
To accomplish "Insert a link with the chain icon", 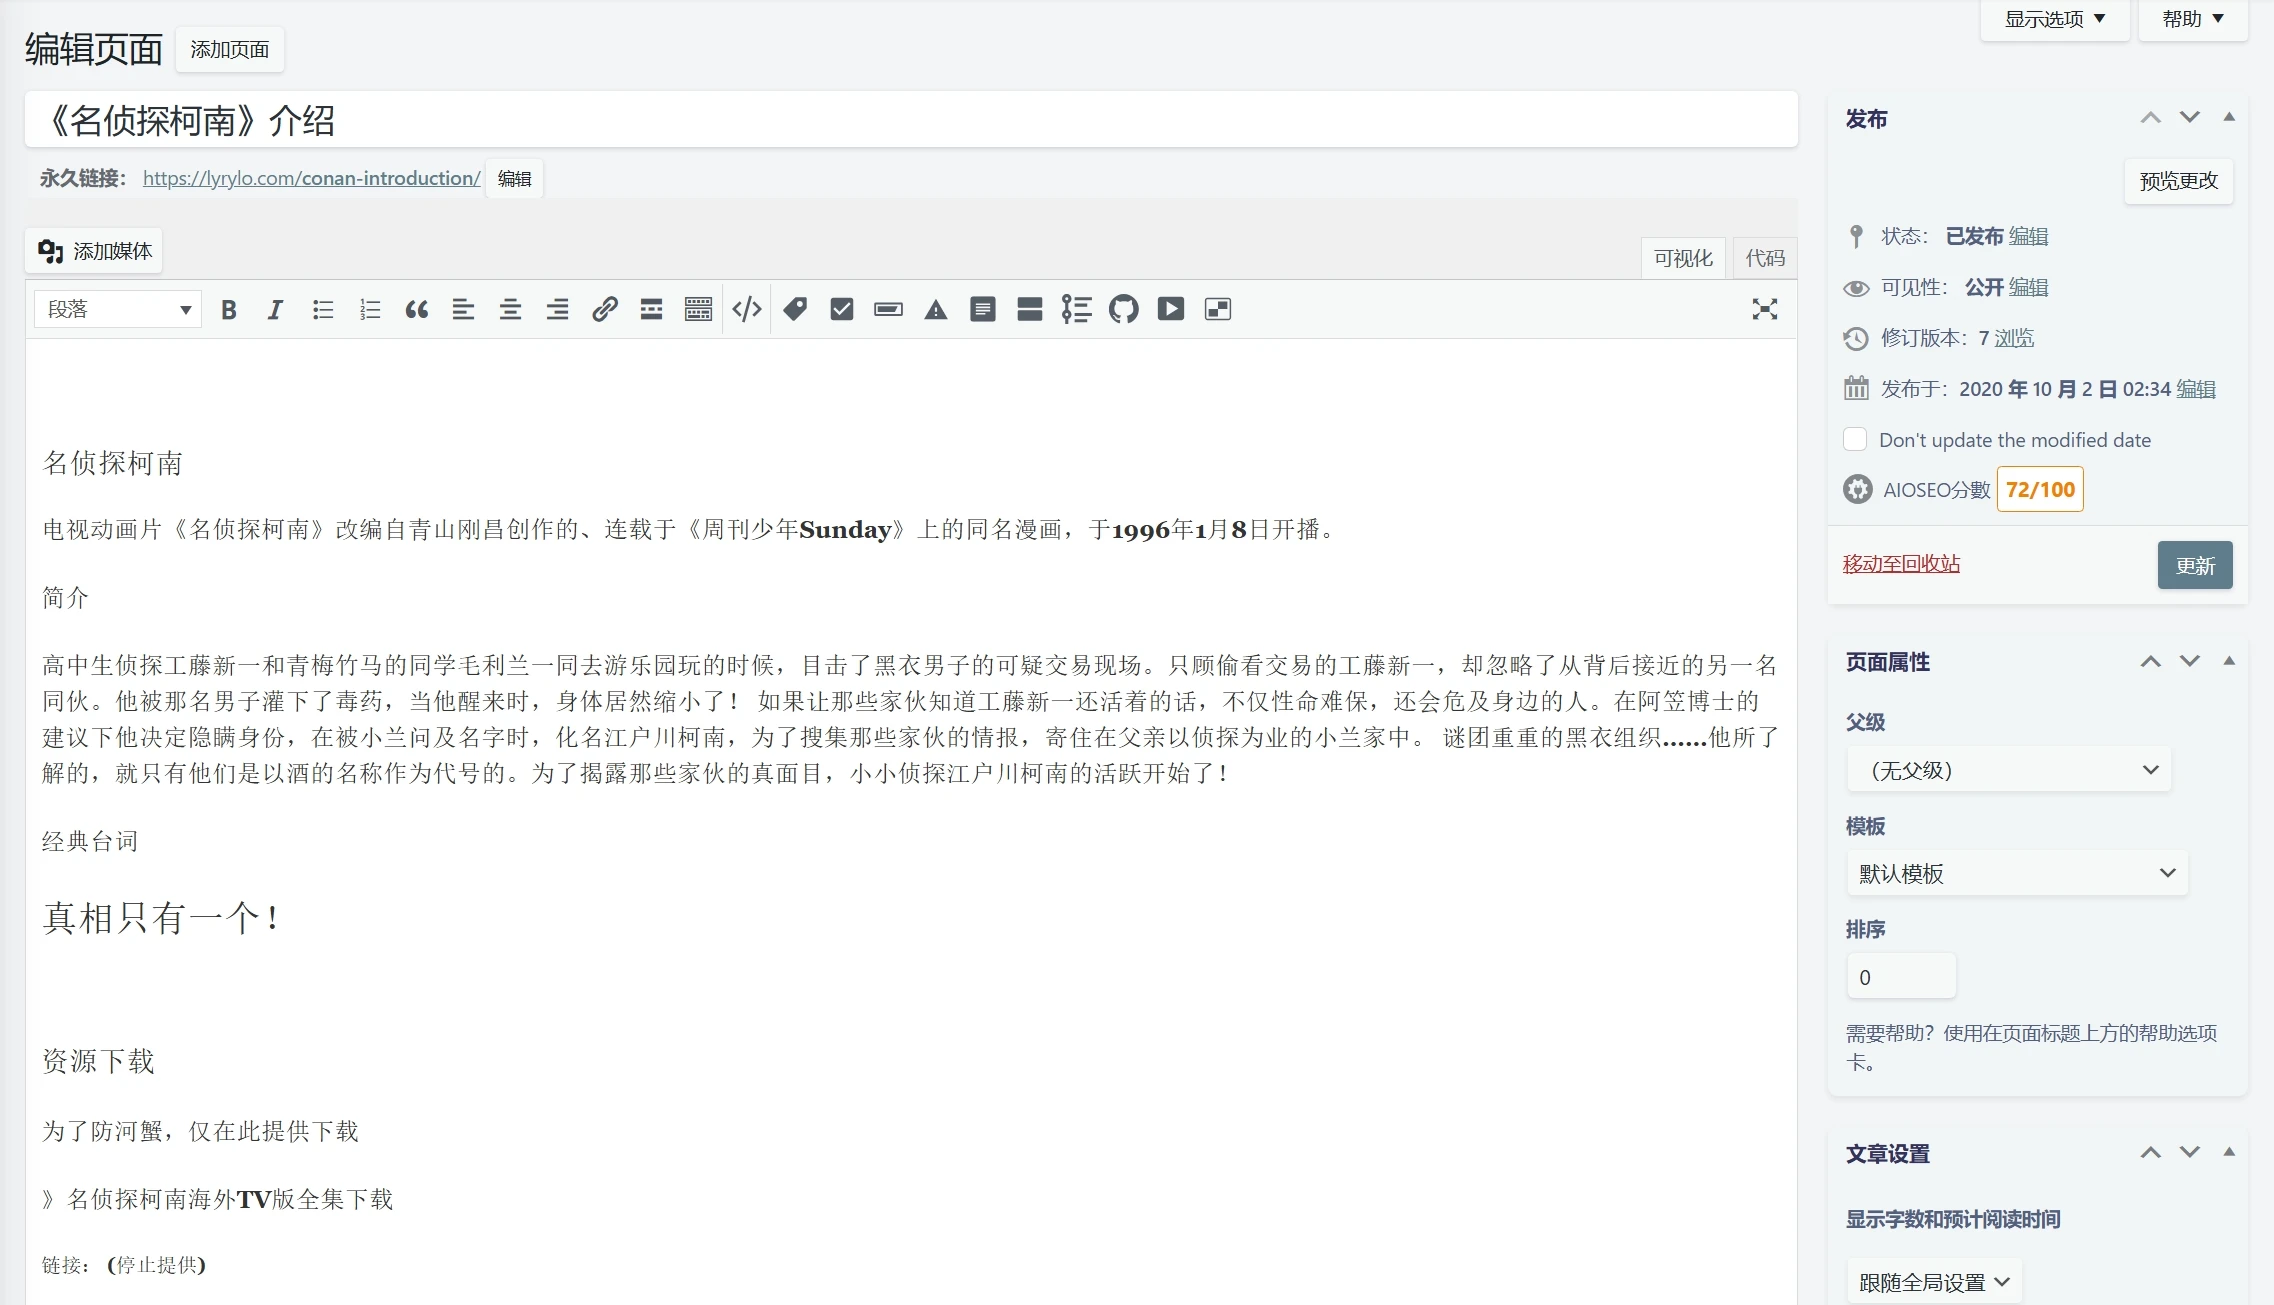I will pos(604,309).
